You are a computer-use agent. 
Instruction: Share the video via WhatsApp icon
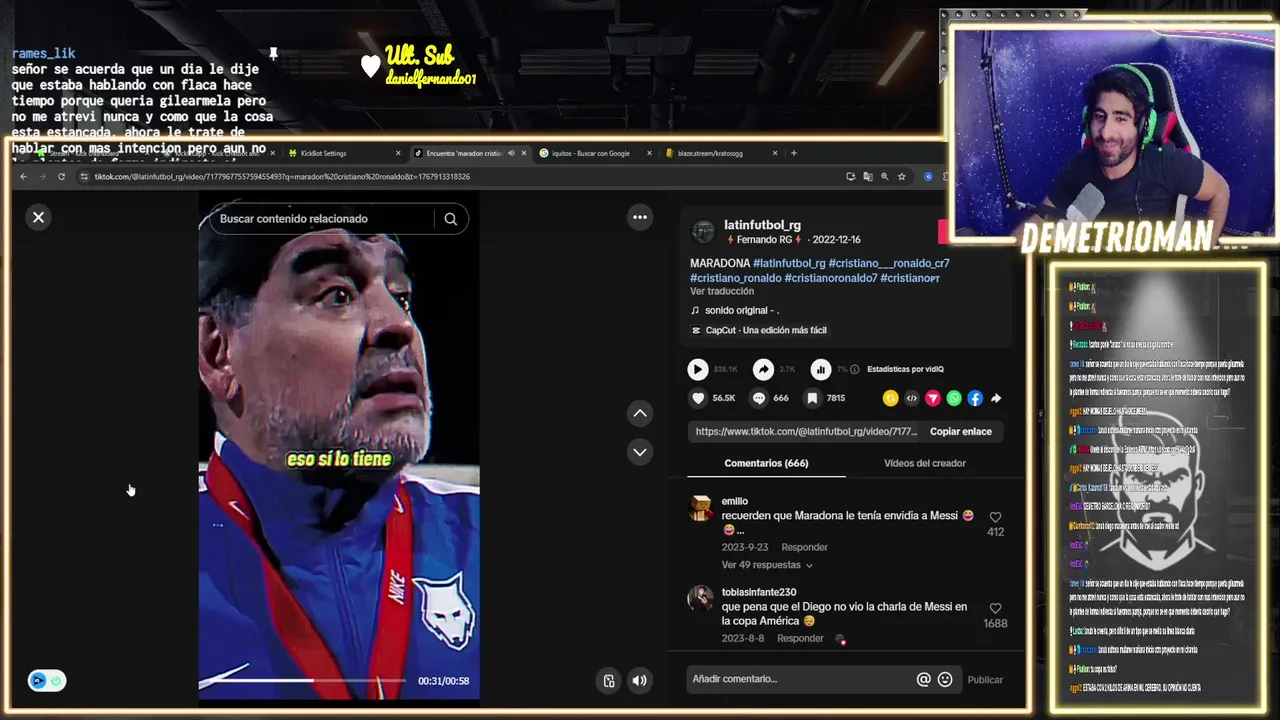[x=954, y=398]
